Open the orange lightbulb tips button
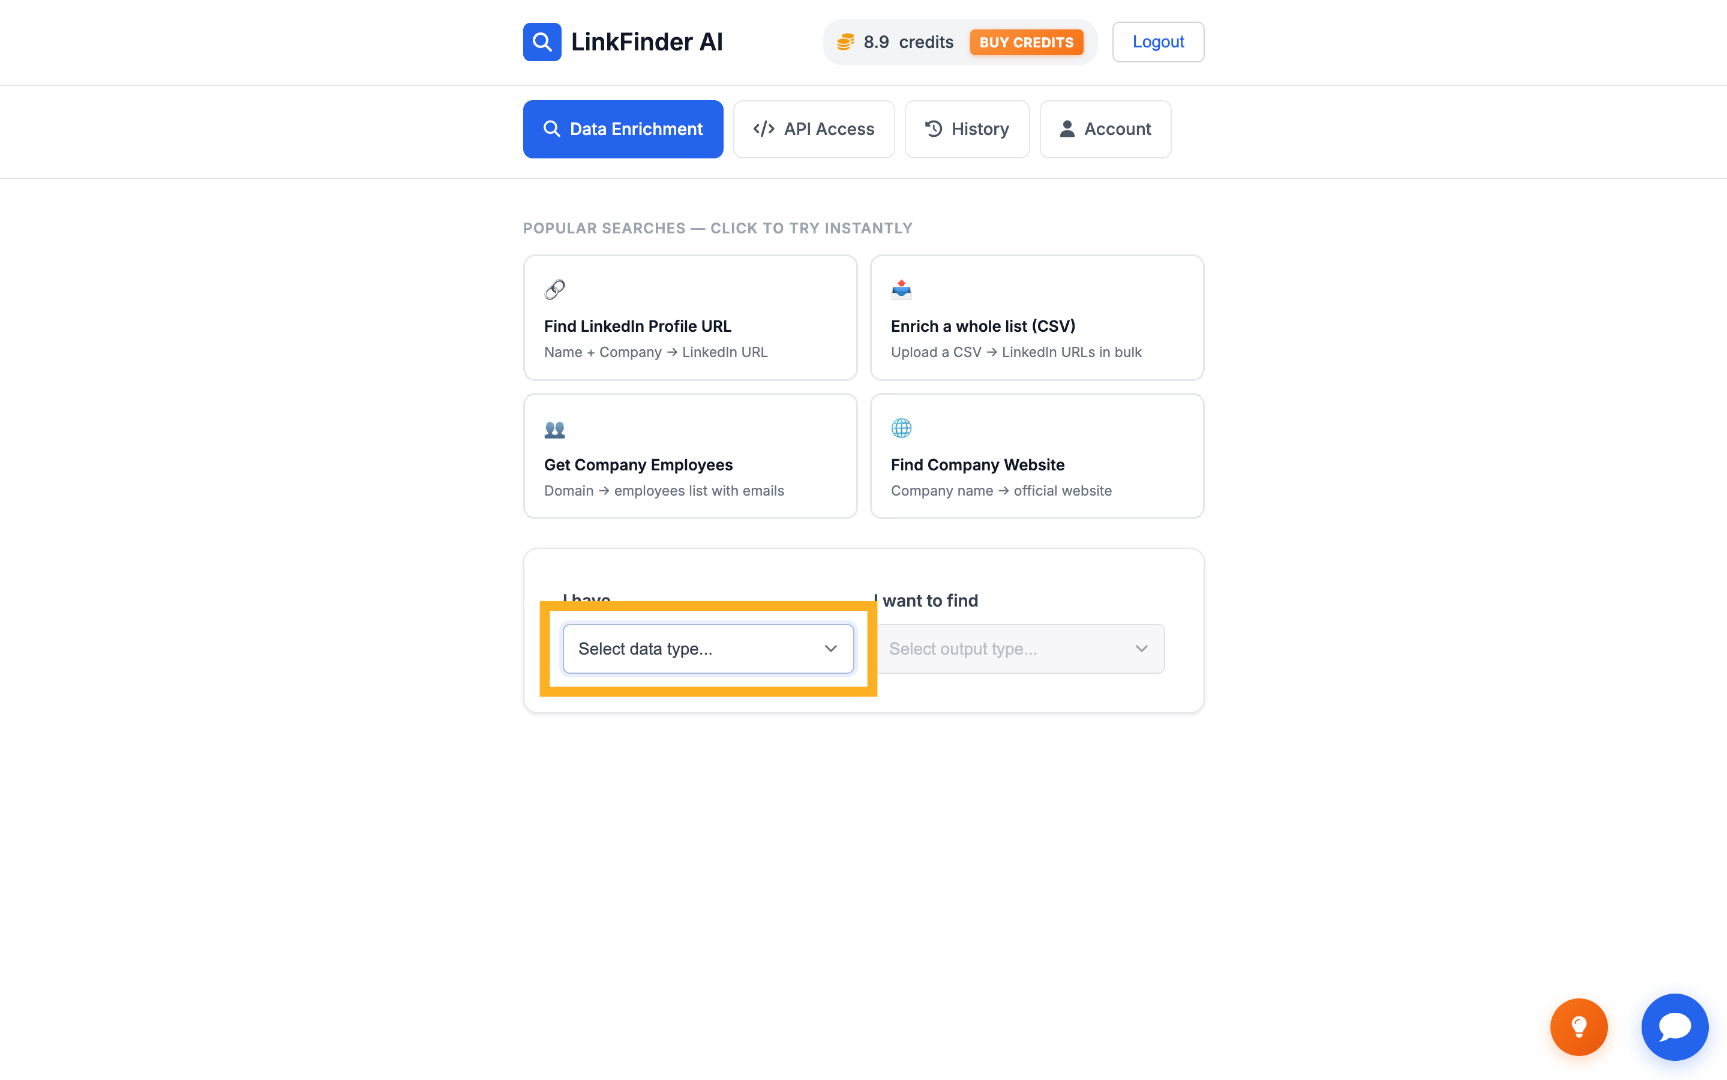 pyautogui.click(x=1579, y=1027)
